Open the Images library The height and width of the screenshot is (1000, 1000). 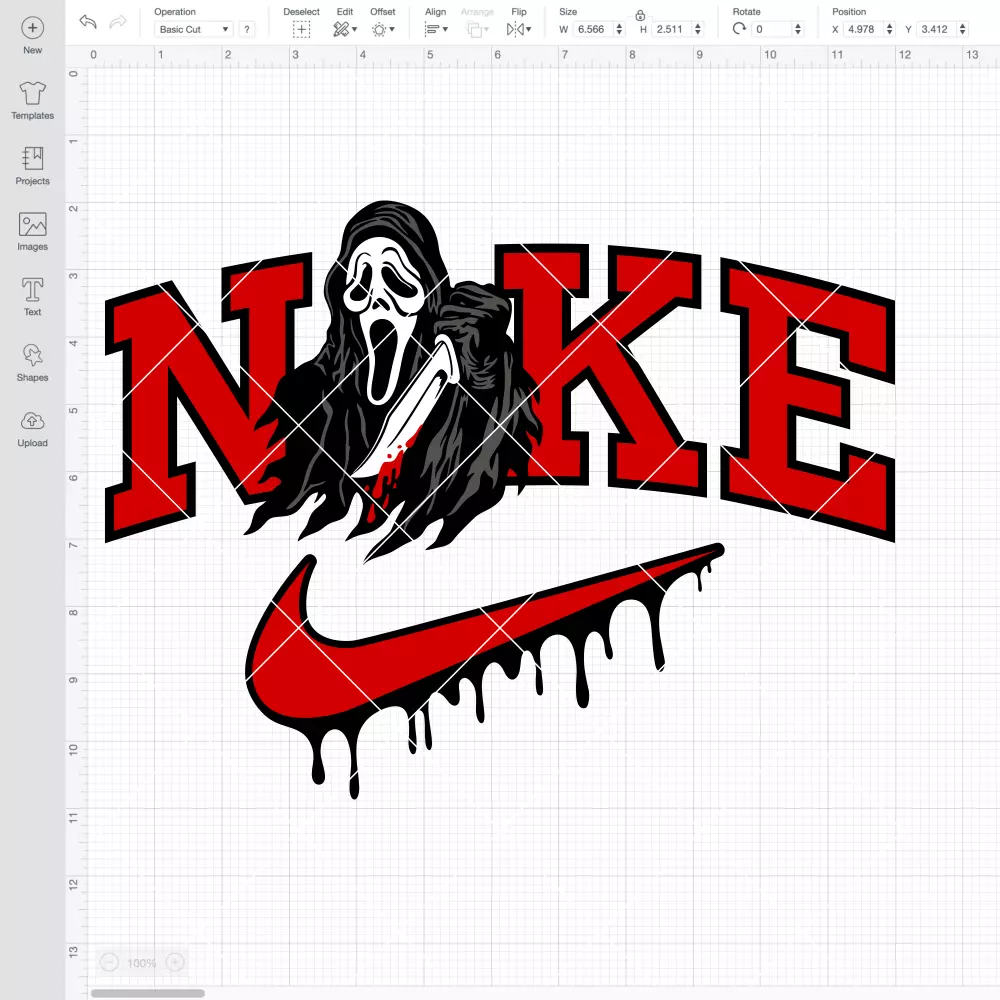(33, 232)
